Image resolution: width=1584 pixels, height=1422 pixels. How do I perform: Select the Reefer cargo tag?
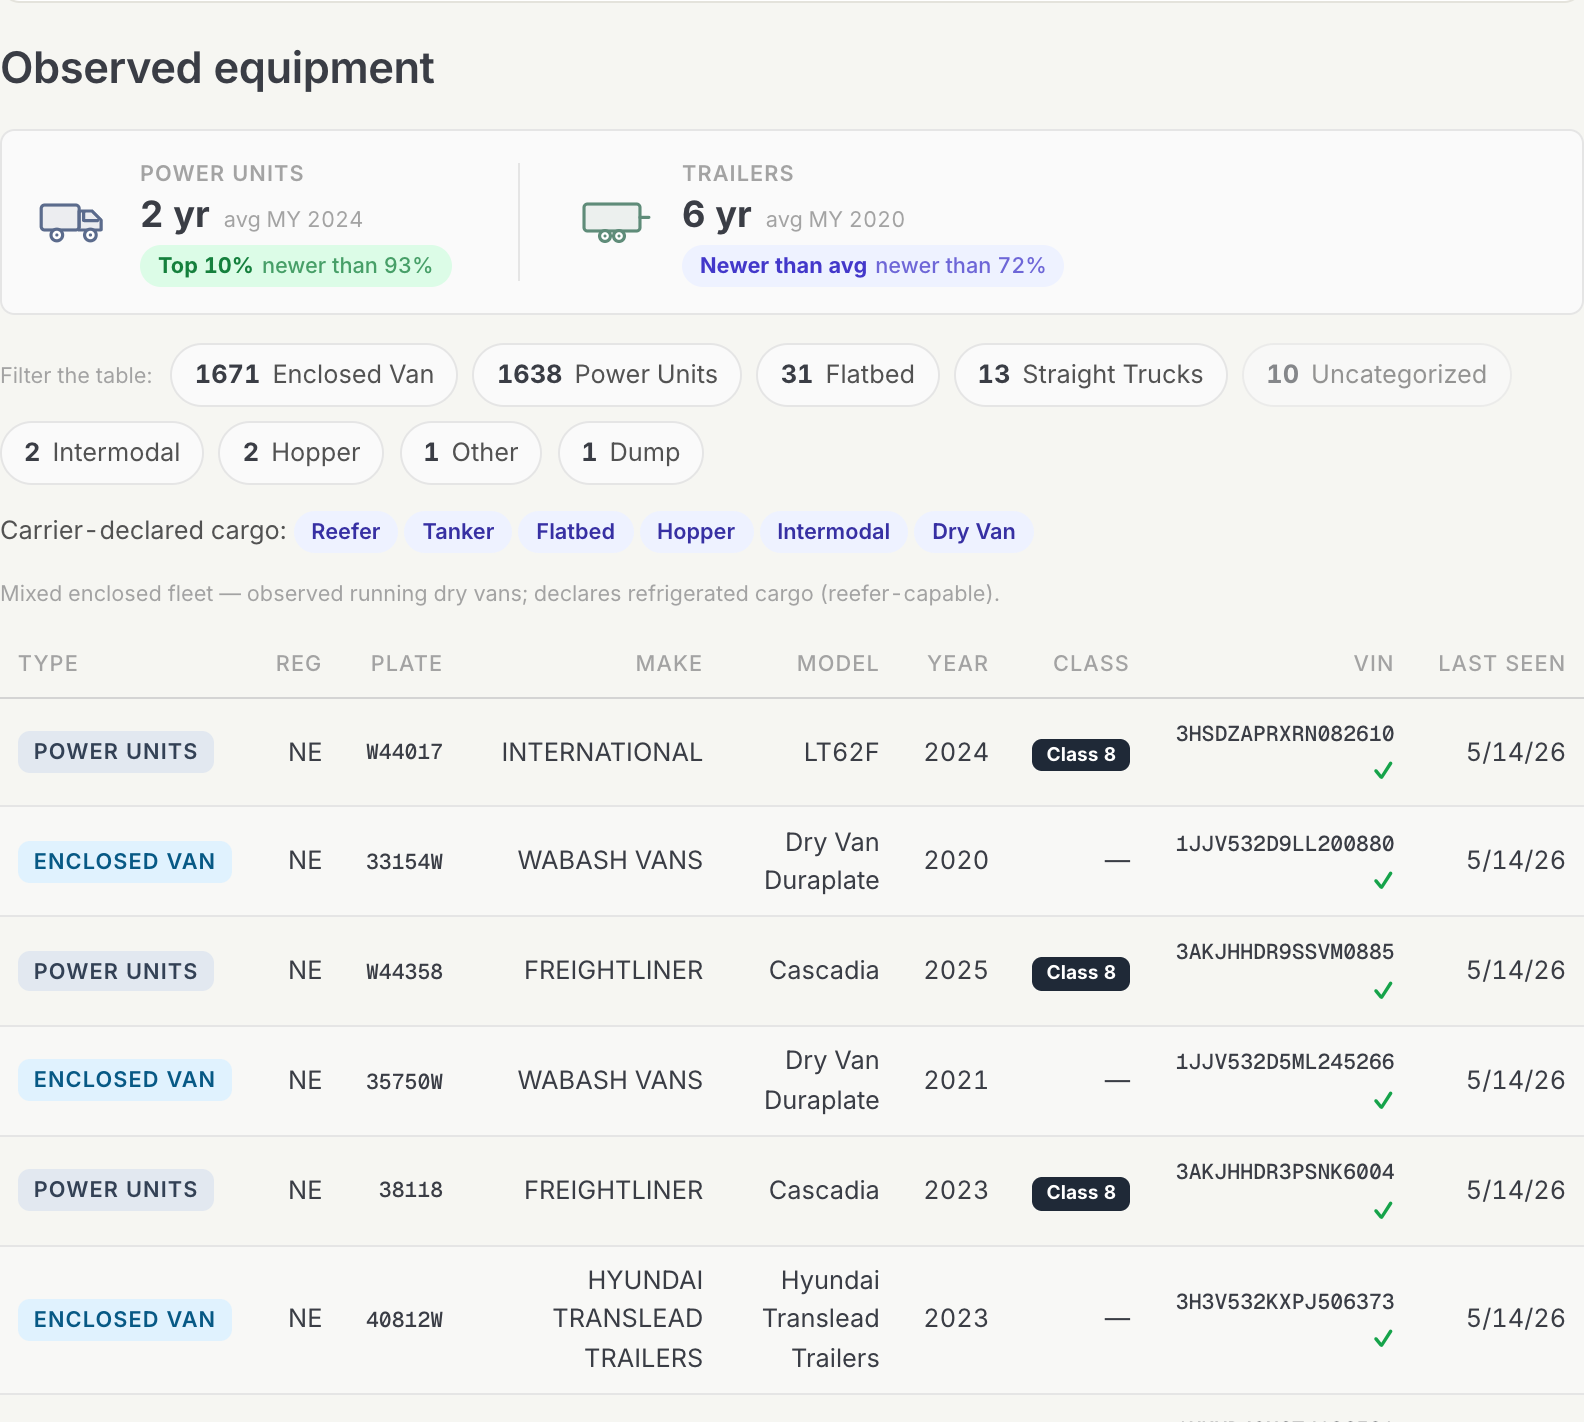coord(345,532)
